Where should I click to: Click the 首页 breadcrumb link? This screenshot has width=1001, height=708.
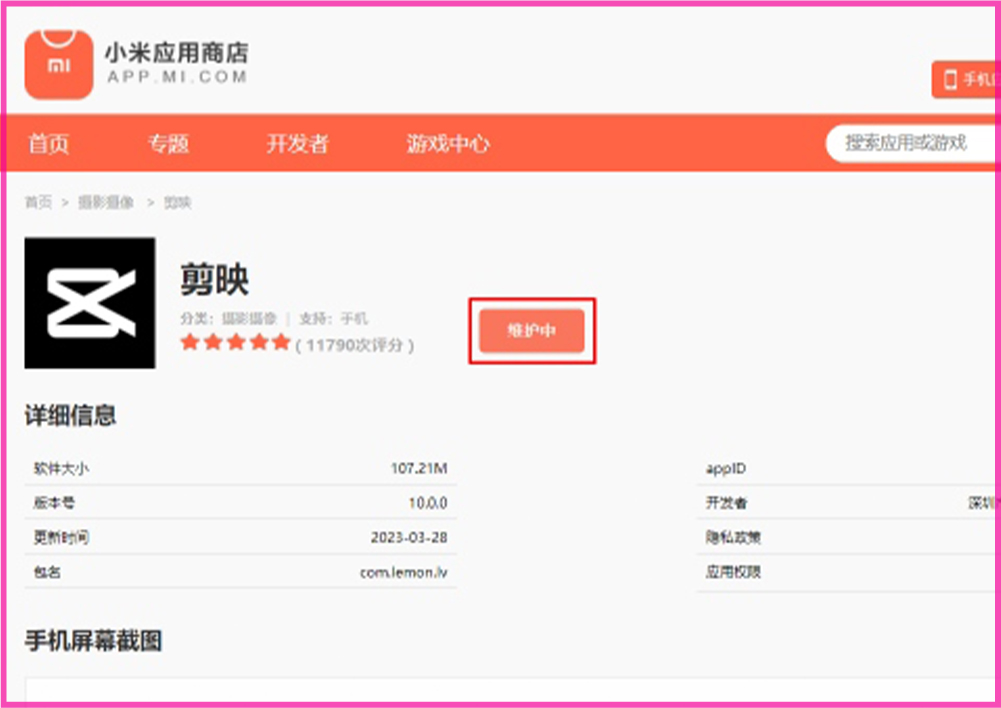tap(38, 203)
